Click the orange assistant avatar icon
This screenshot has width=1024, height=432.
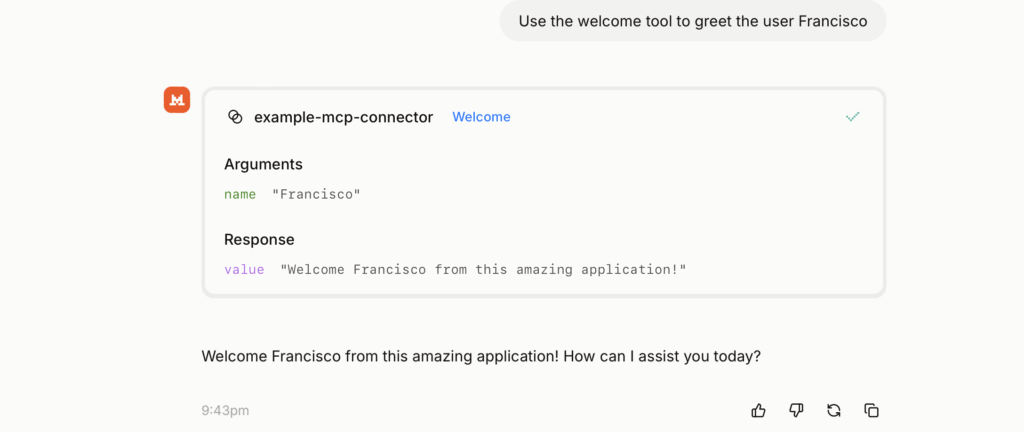click(x=177, y=100)
